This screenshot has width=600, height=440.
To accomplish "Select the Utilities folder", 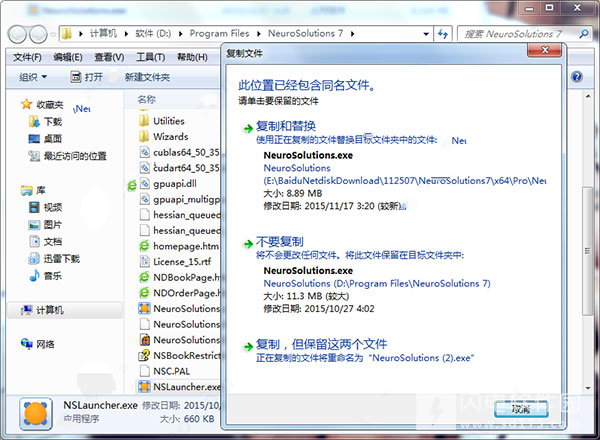I will (162, 121).
